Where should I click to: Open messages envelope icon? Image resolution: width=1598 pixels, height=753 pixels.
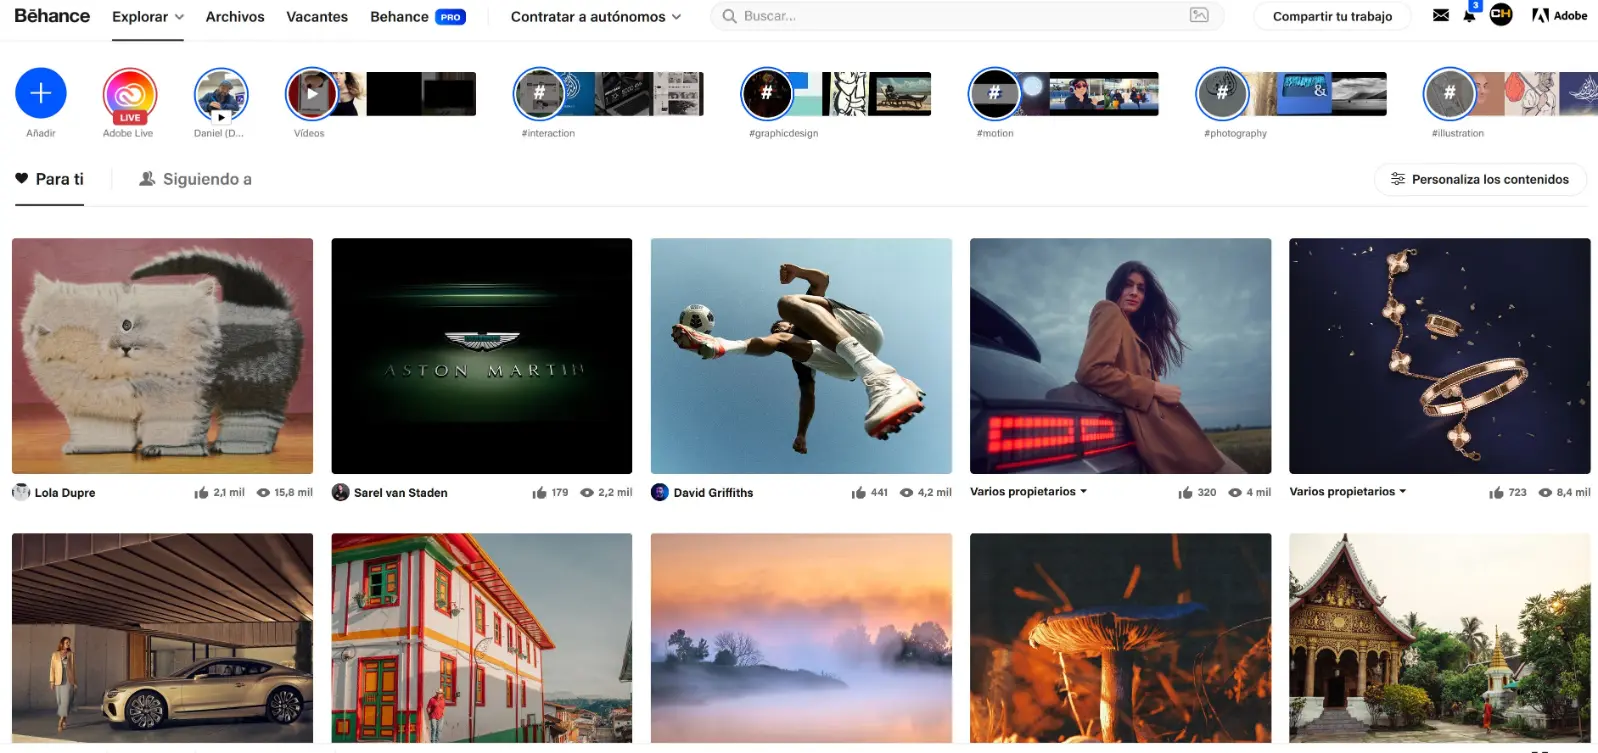tap(1441, 15)
